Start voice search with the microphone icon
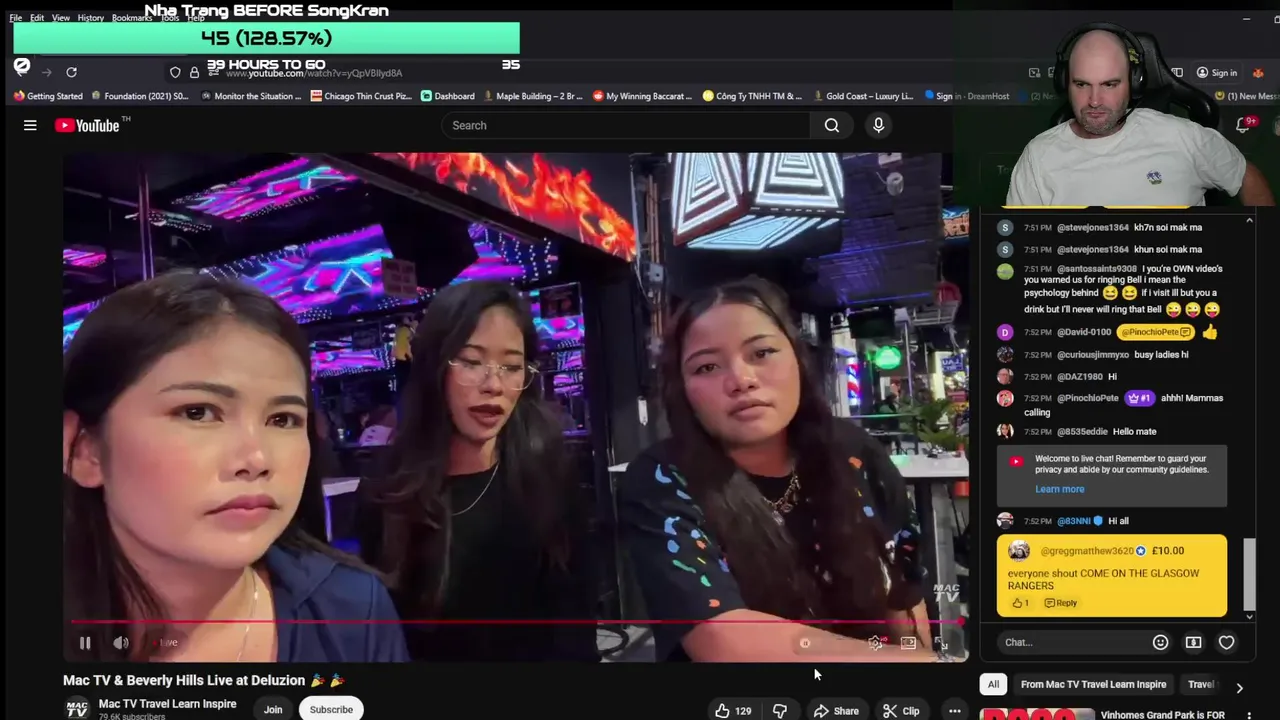This screenshot has height=720, width=1280. coord(878,125)
